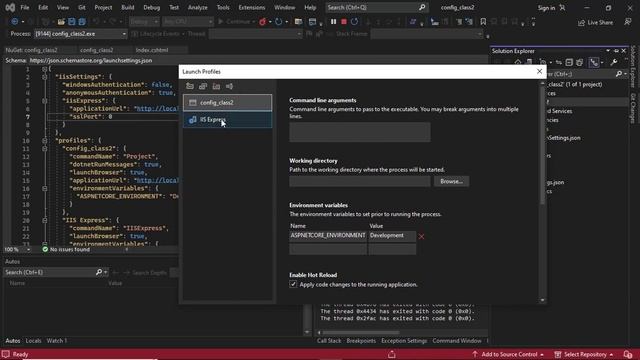The height and width of the screenshot is (360, 640).
Task: Open the Edit menu
Action: (x=43, y=7)
